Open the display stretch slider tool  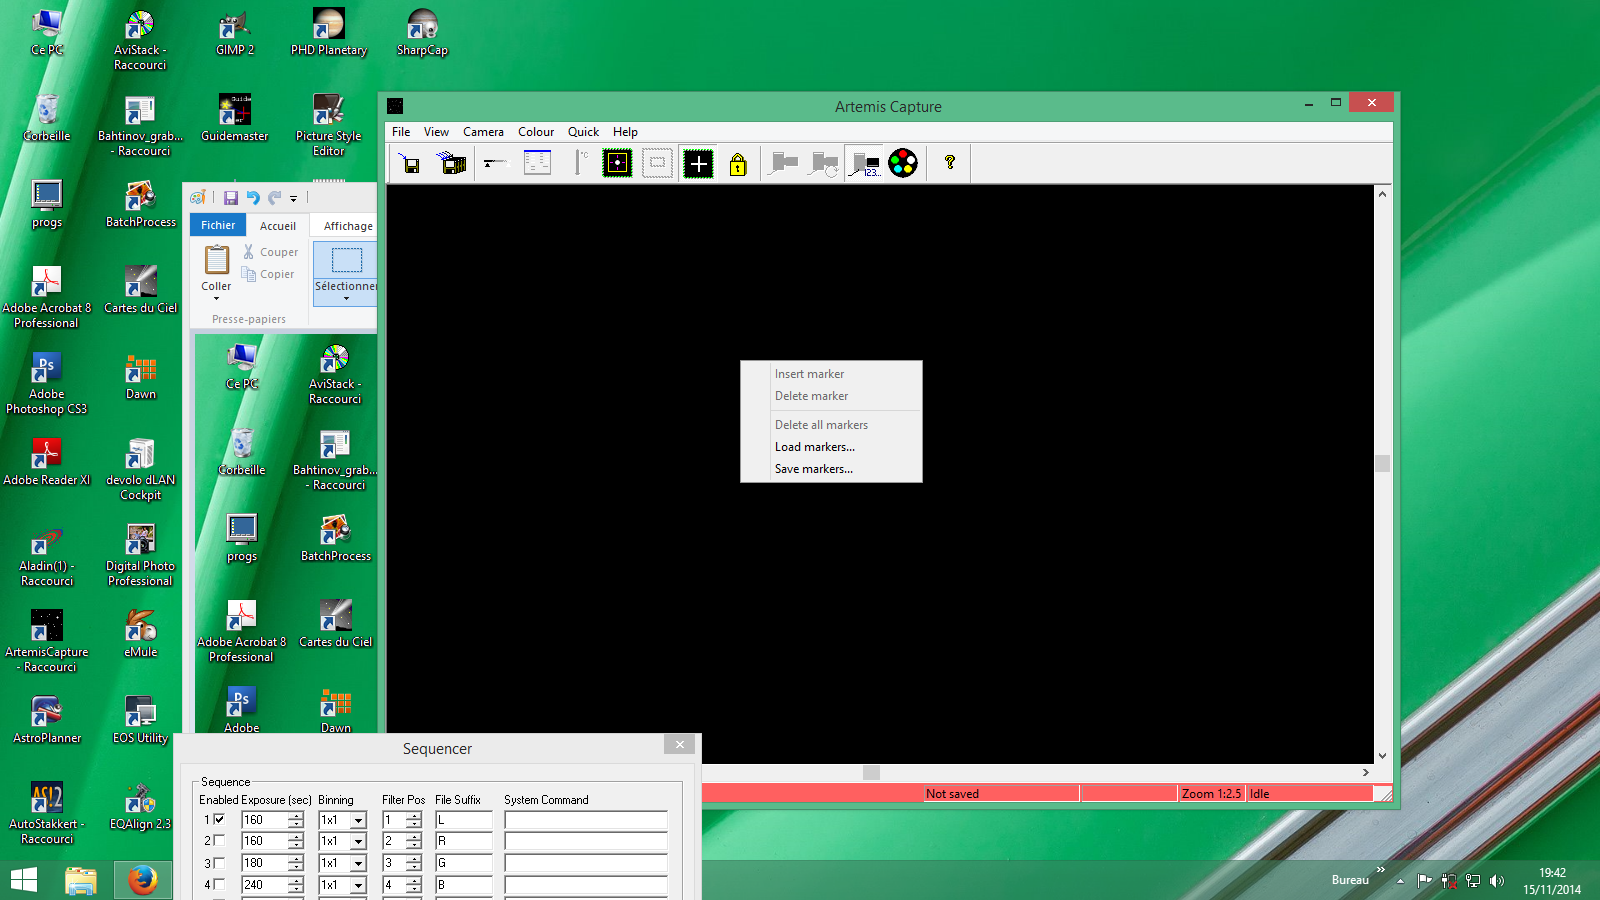pos(495,163)
